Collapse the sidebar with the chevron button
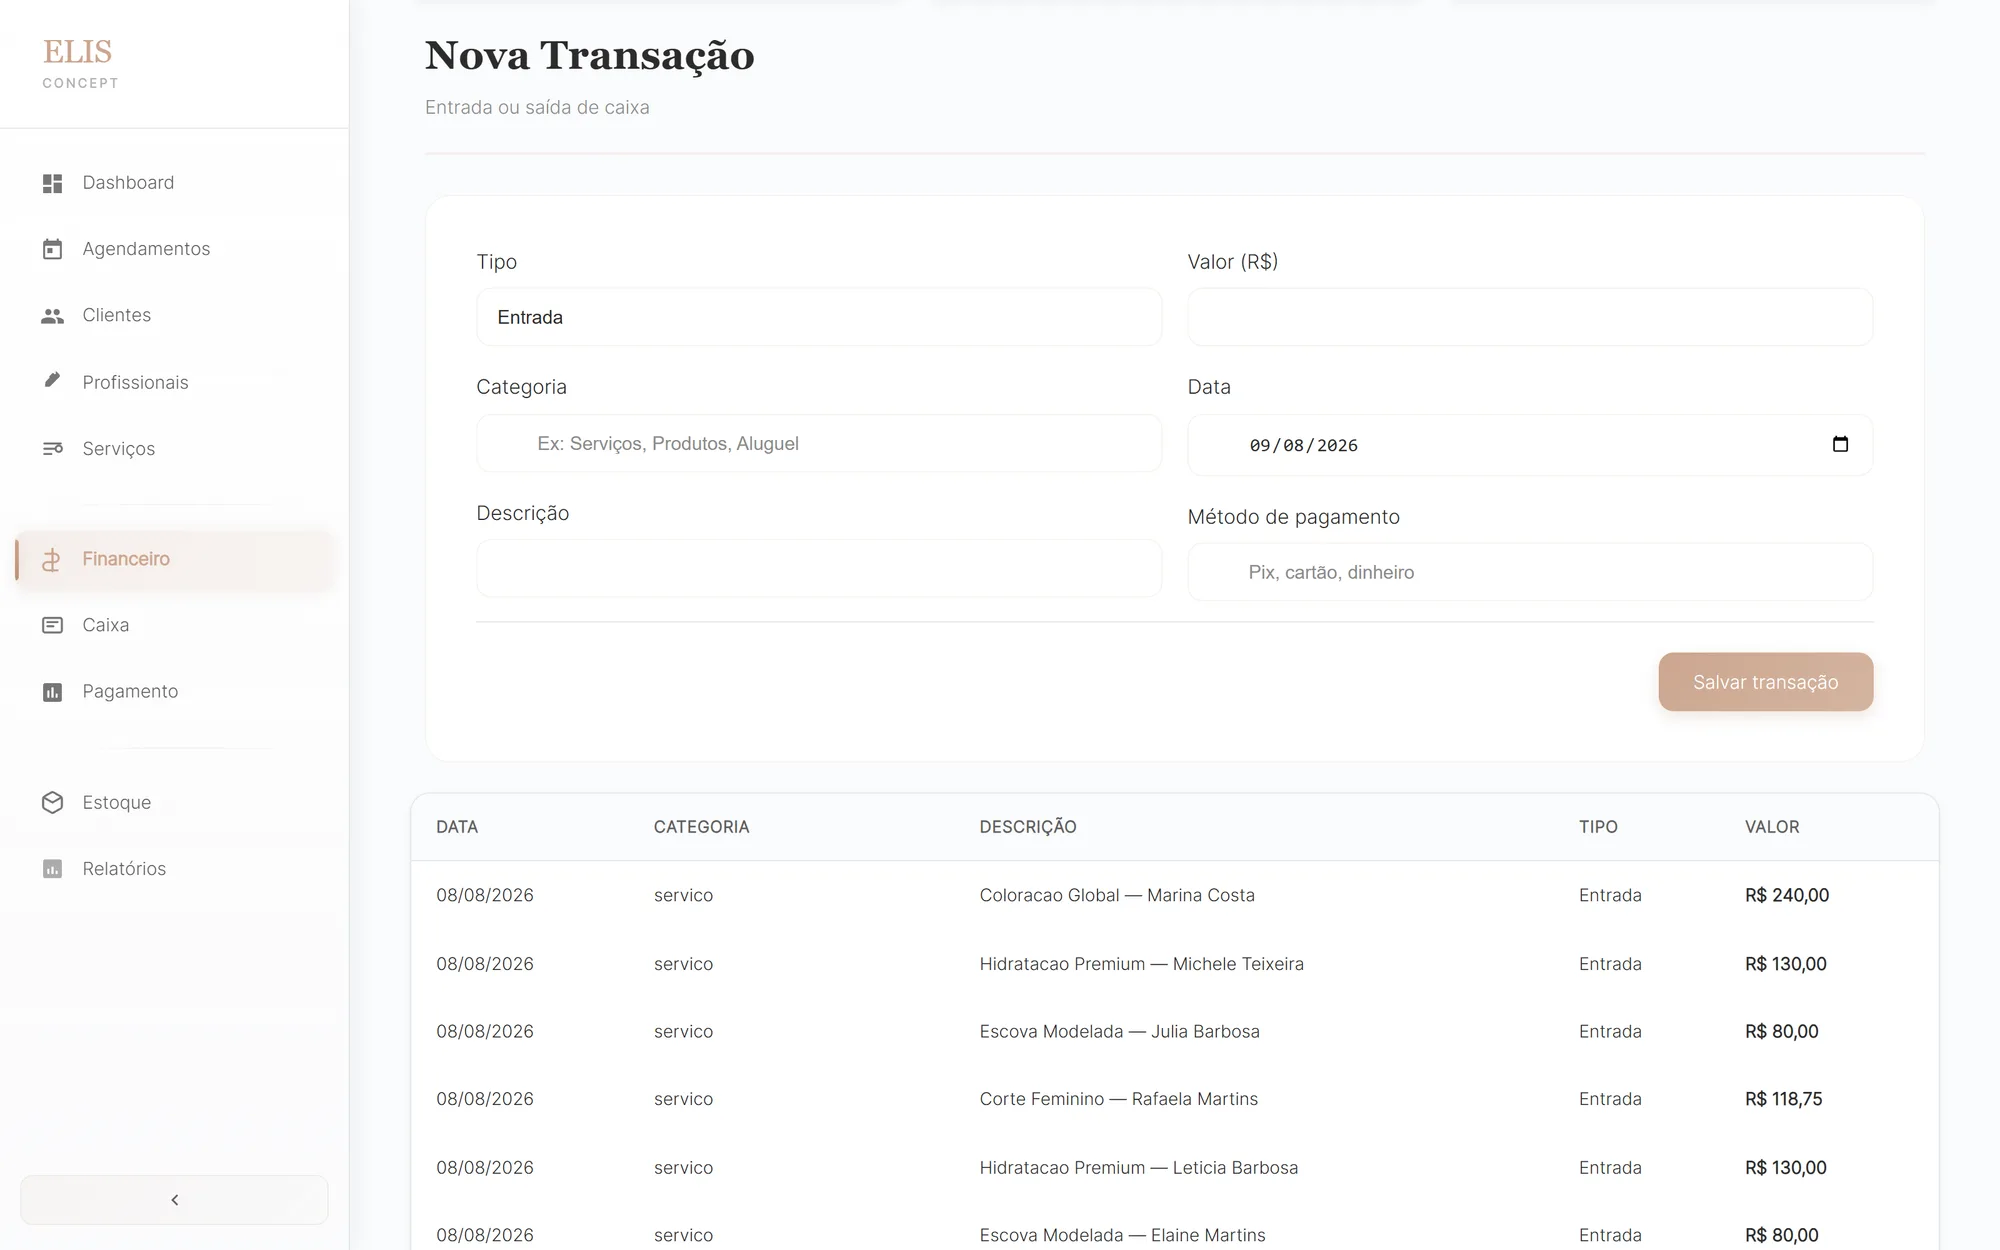 click(174, 1200)
